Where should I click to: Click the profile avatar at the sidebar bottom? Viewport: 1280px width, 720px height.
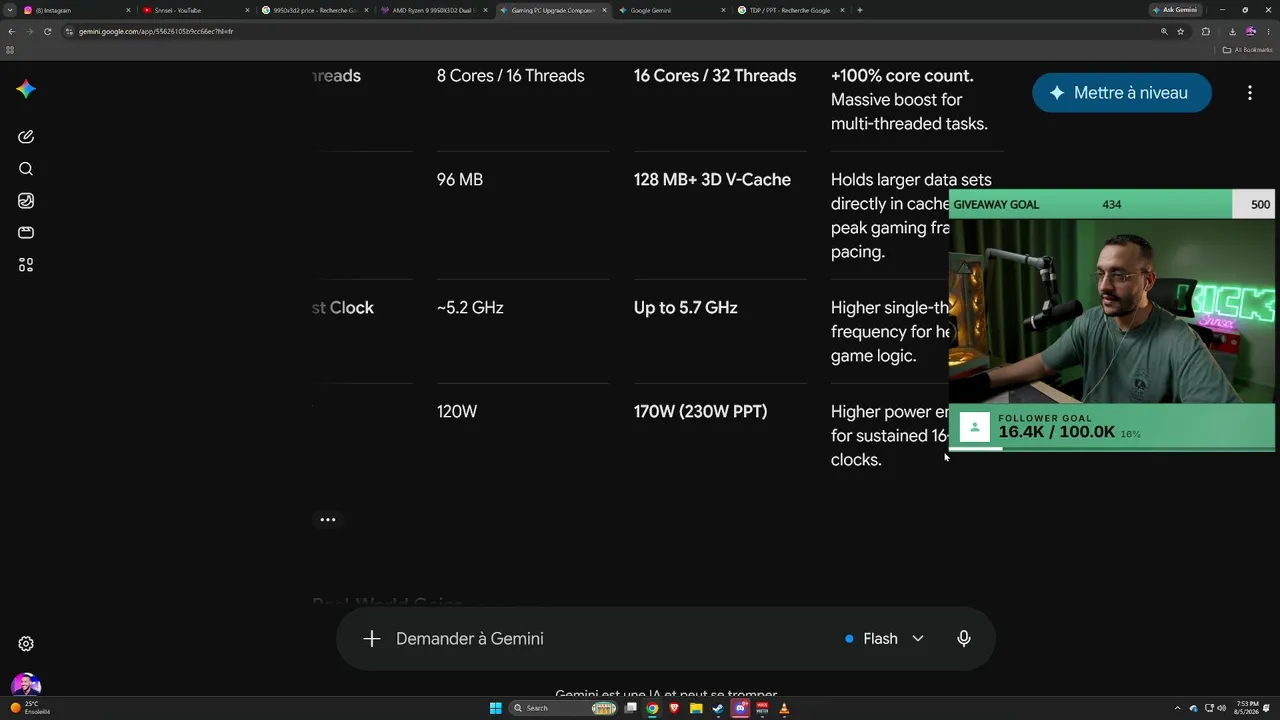pyautogui.click(x=26, y=685)
